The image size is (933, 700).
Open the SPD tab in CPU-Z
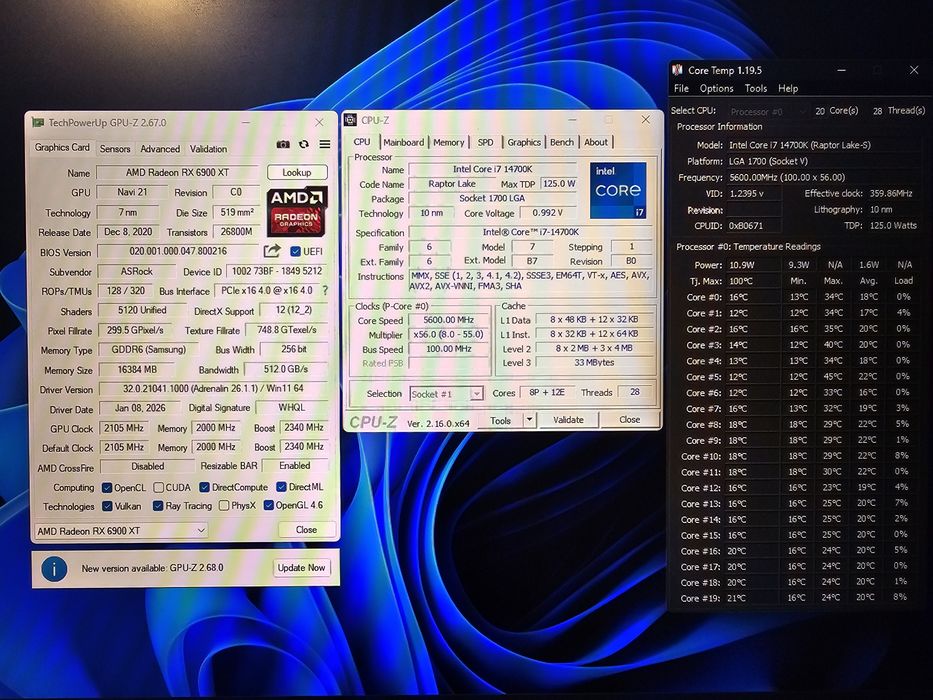pyautogui.click(x=486, y=142)
